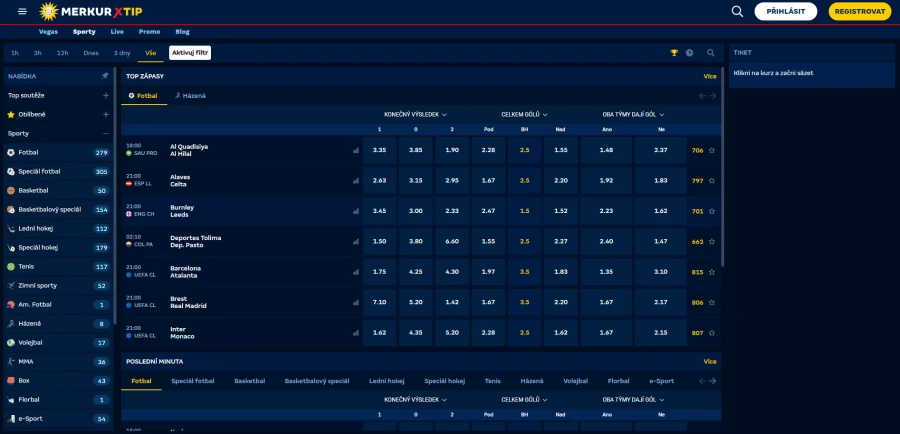Open the Promo menu item
The height and width of the screenshot is (434, 900).
[x=149, y=32]
